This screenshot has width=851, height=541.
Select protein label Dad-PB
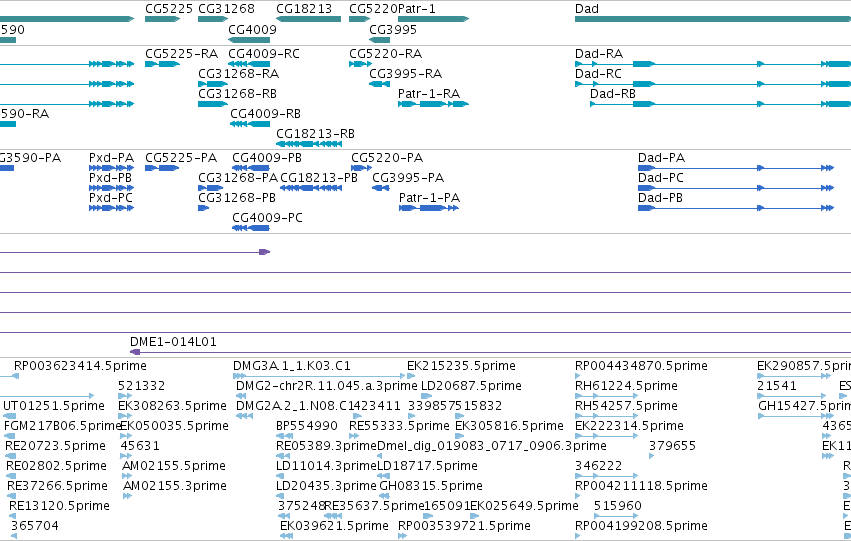(x=660, y=198)
